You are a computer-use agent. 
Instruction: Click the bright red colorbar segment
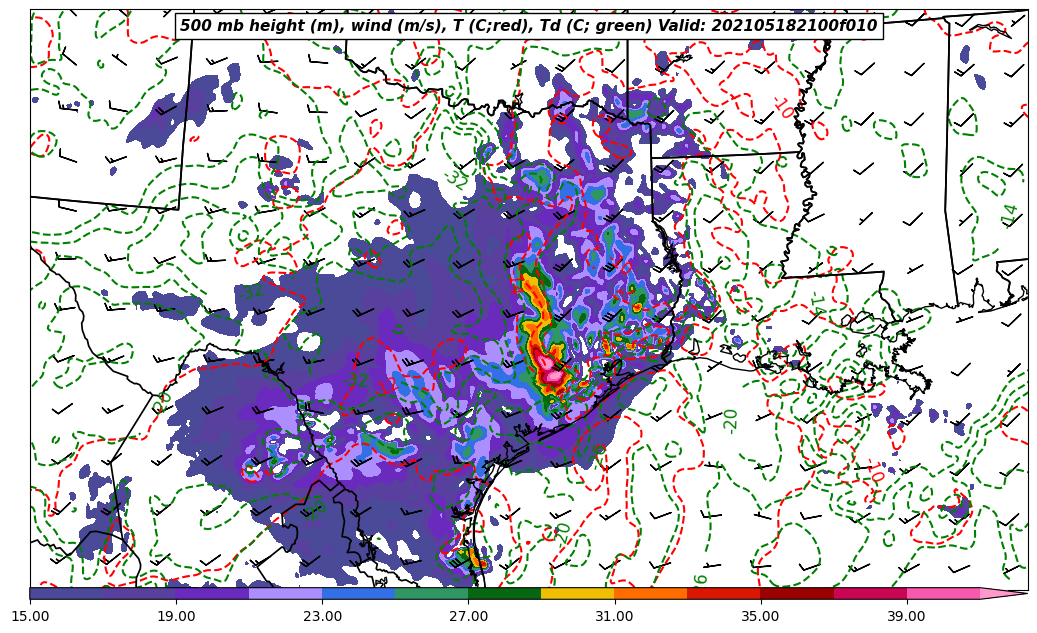click(723, 593)
